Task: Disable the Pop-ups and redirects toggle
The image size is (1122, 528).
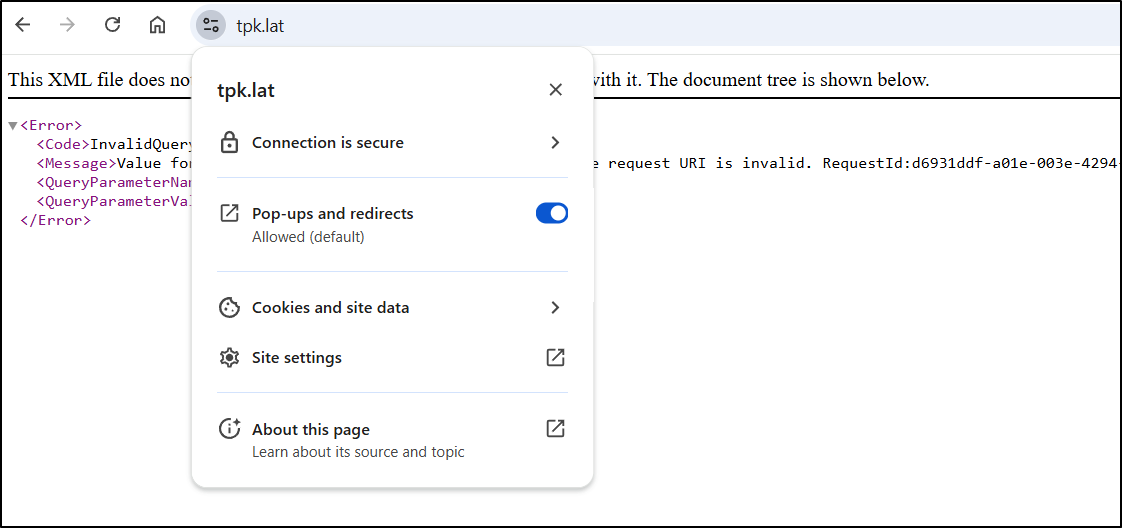Action: (552, 213)
